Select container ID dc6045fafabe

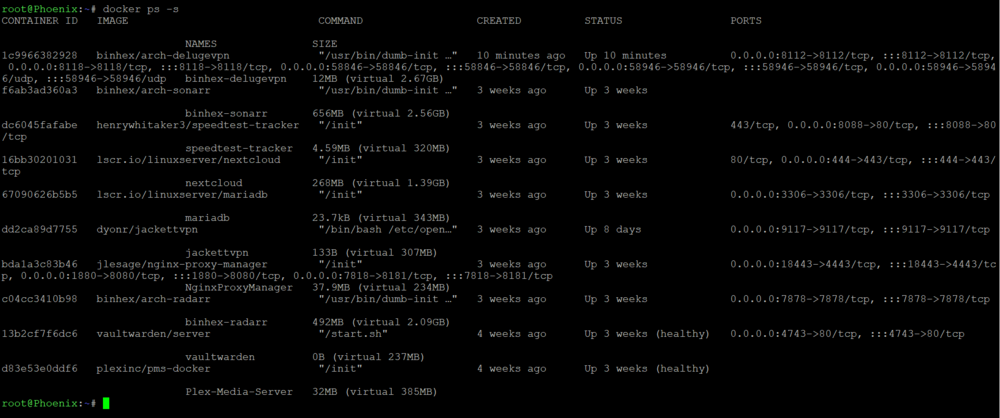(x=40, y=125)
